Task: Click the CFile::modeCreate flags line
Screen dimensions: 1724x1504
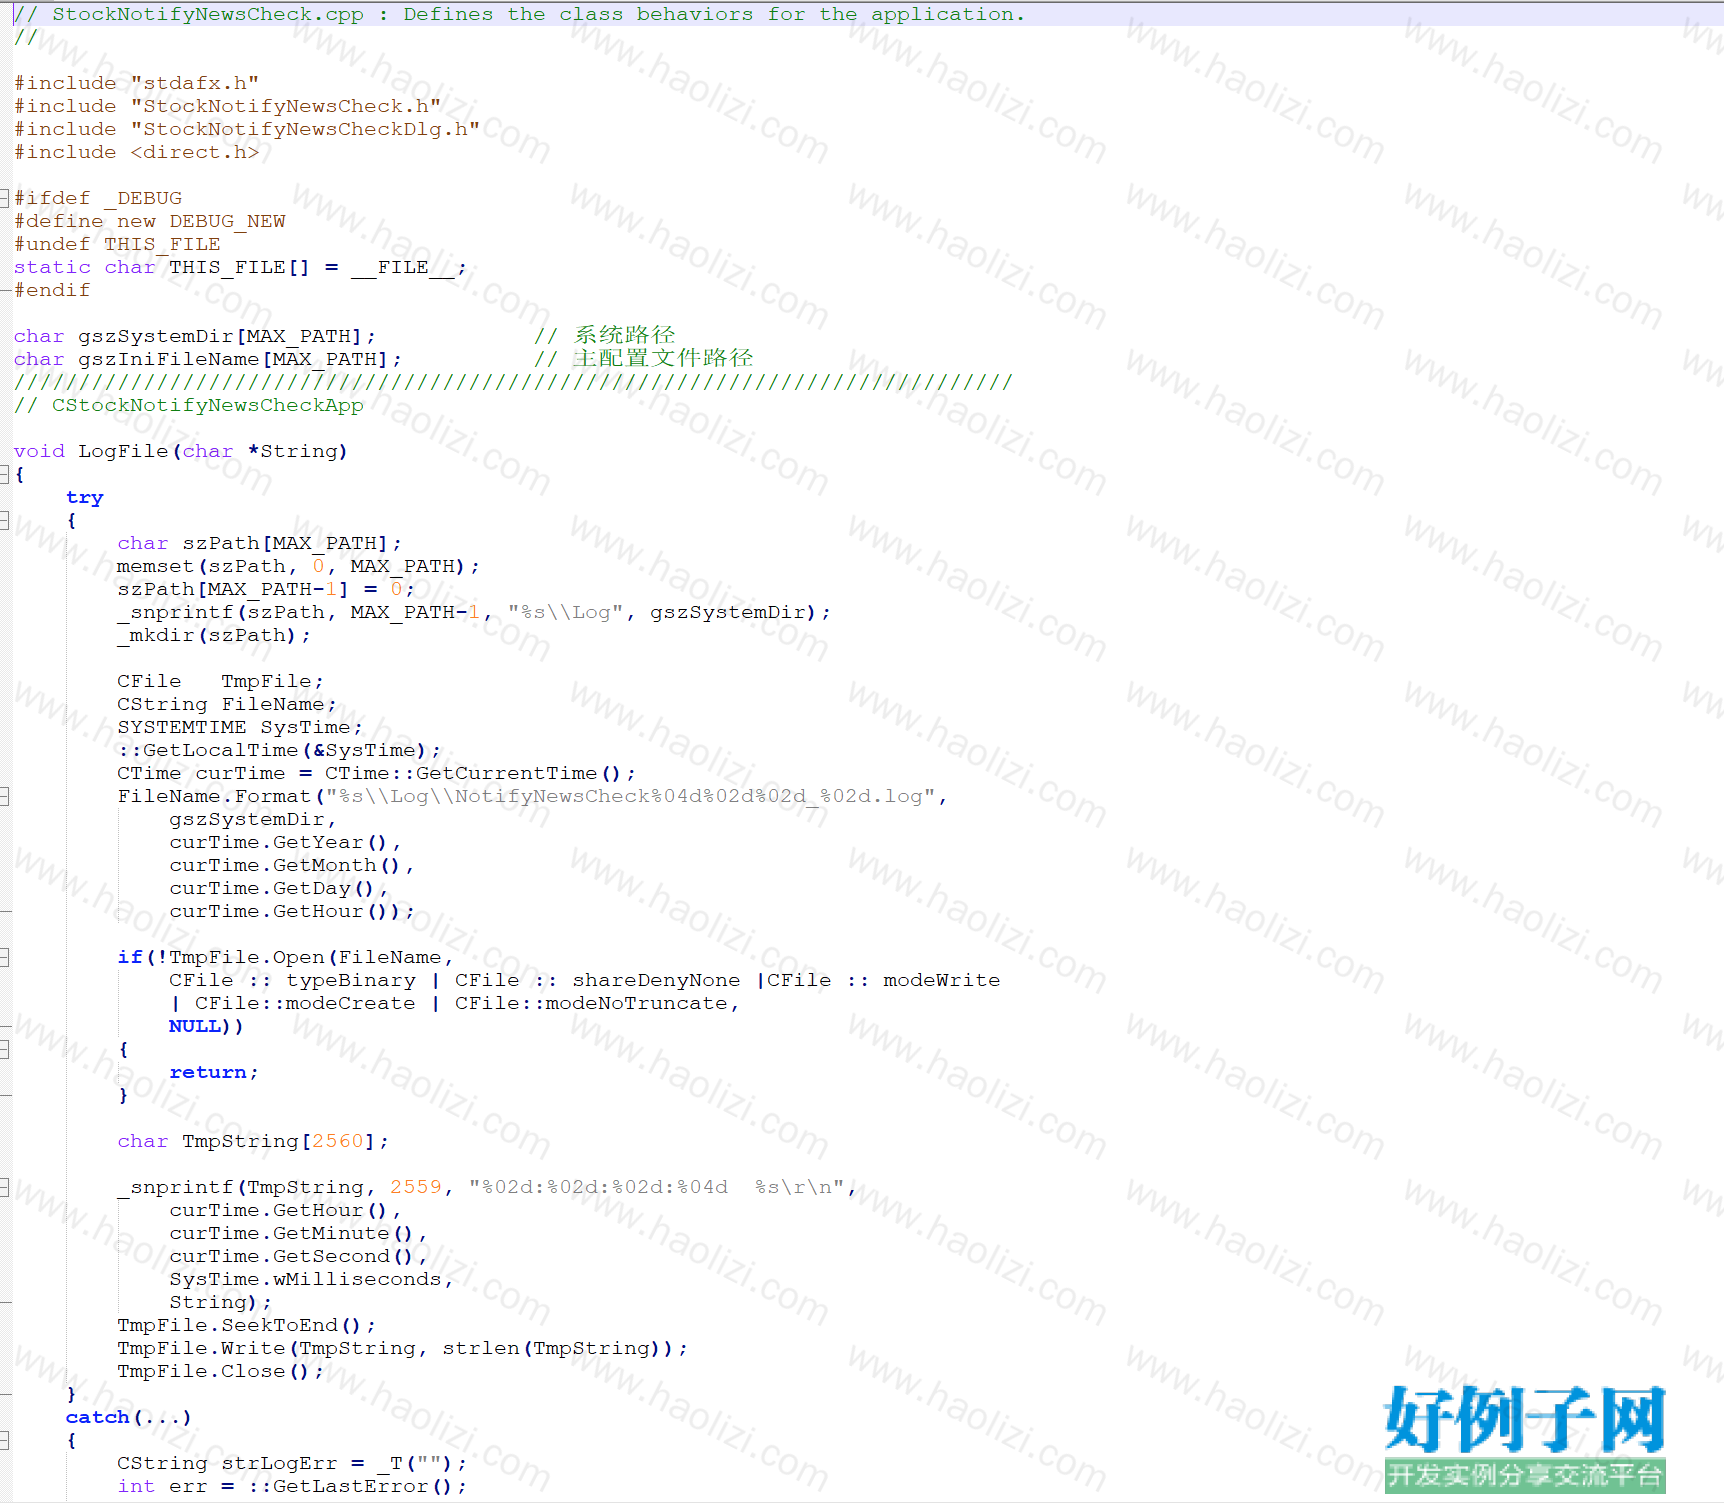Action: [x=455, y=1003]
